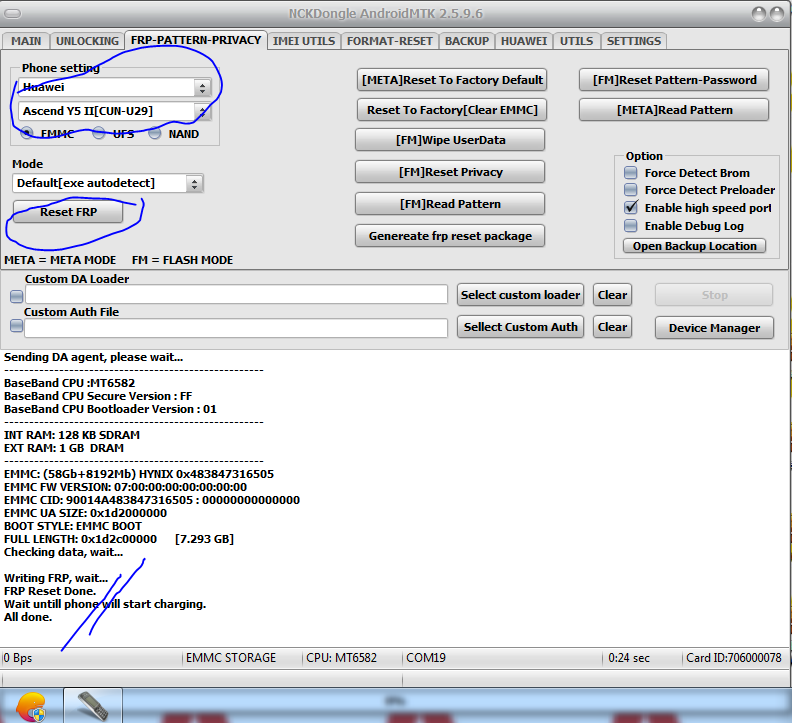This screenshot has height=723, width=792.
Task: Open the IMEI UTILS tab
Action: pyautogui.click(x=304, y=41)
